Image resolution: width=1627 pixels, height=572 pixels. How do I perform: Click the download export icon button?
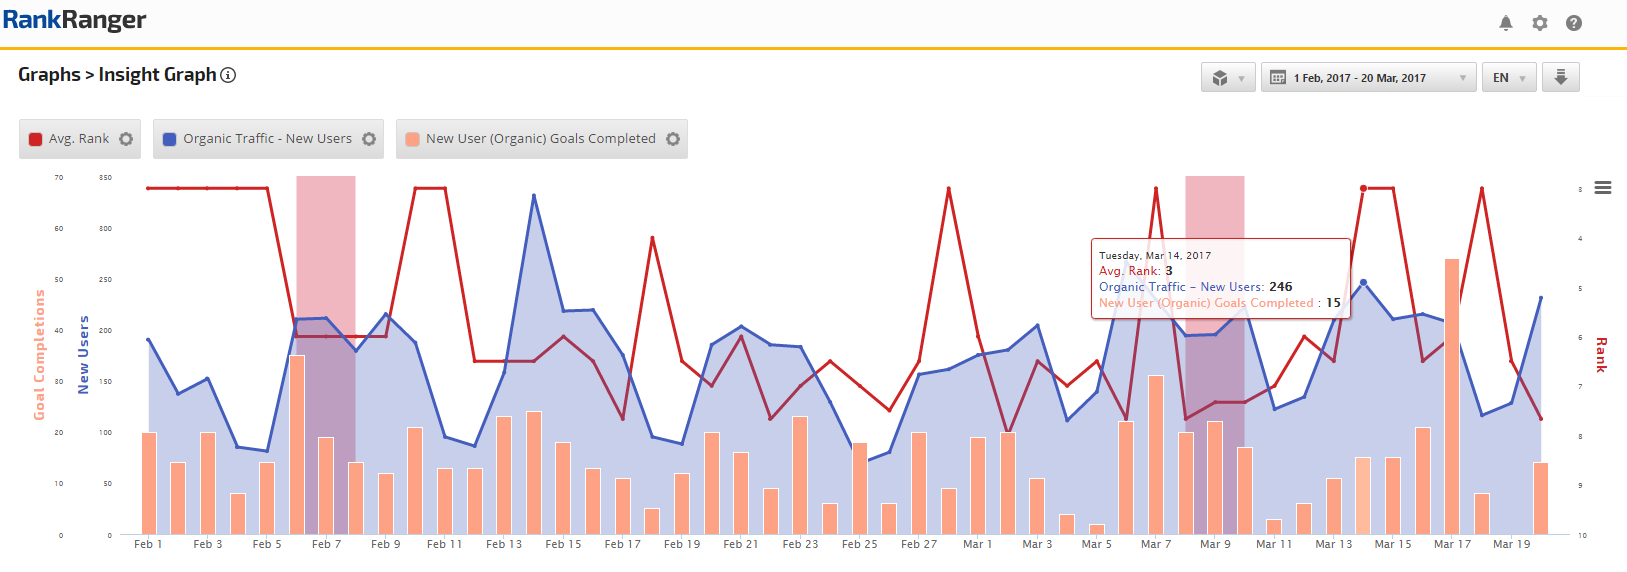coord(1560,77)
